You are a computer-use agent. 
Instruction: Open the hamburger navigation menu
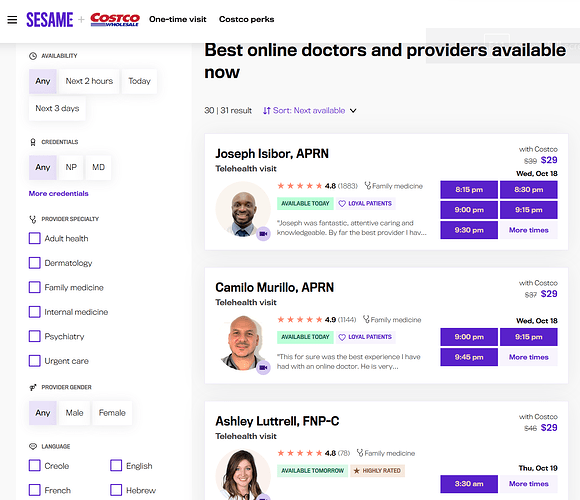[12, 20]
